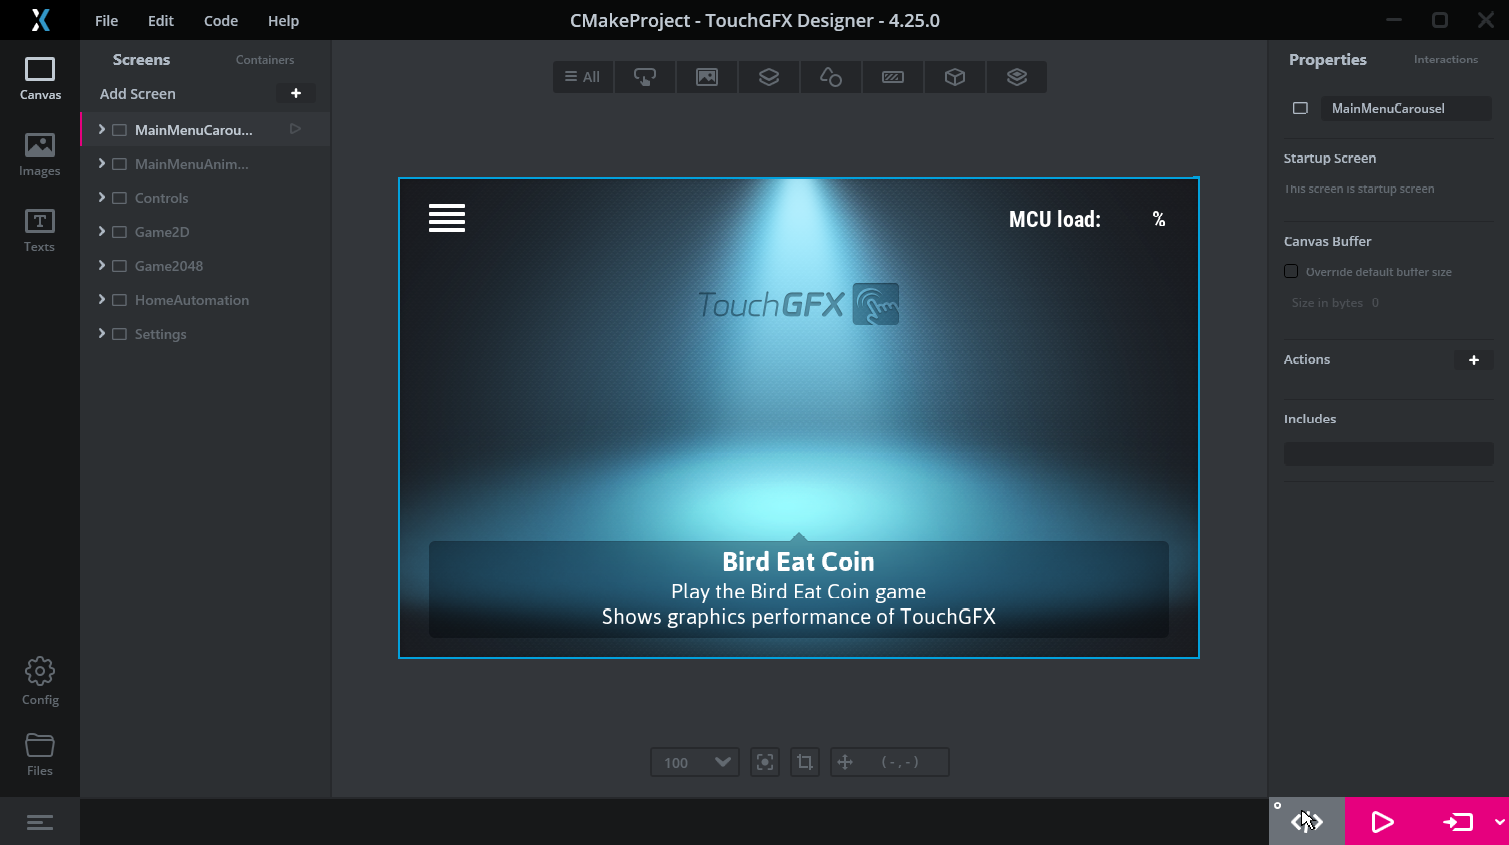
Task: Open the Images panel in sidebar
Action: pyautogui.click(x=39, y=155)
